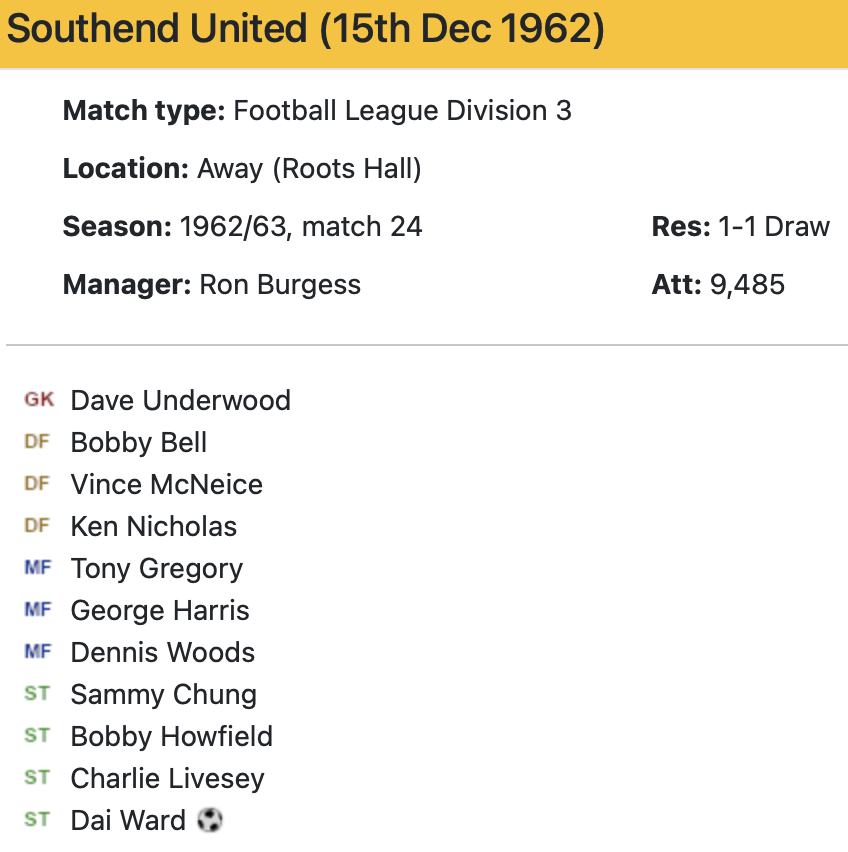Open Dave Underwood player link

[x=180, y=401]
